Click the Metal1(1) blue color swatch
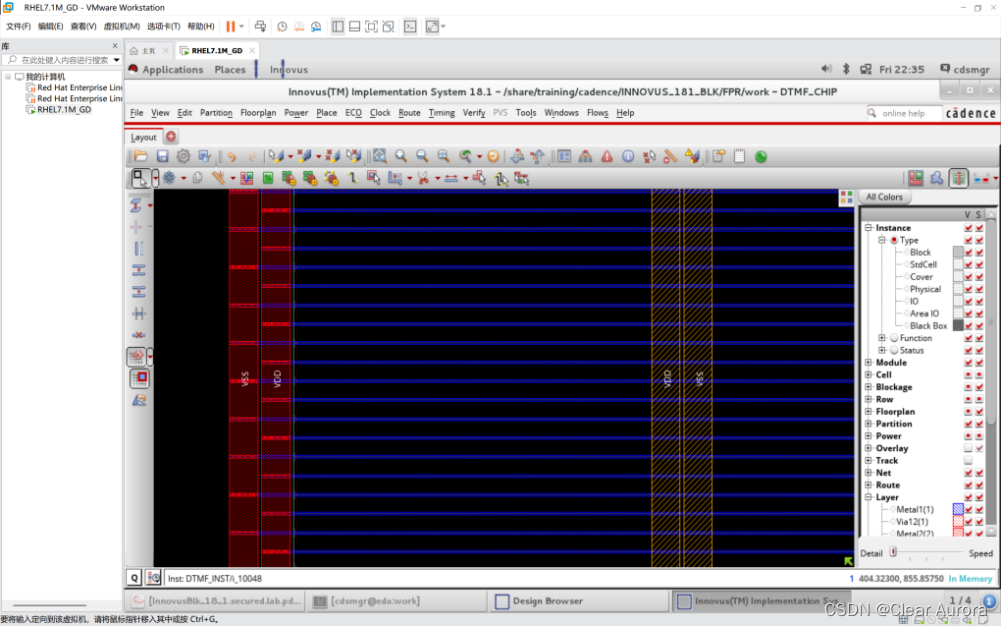The width and height of the screenshot is (1002, 626). click(958, 509)
